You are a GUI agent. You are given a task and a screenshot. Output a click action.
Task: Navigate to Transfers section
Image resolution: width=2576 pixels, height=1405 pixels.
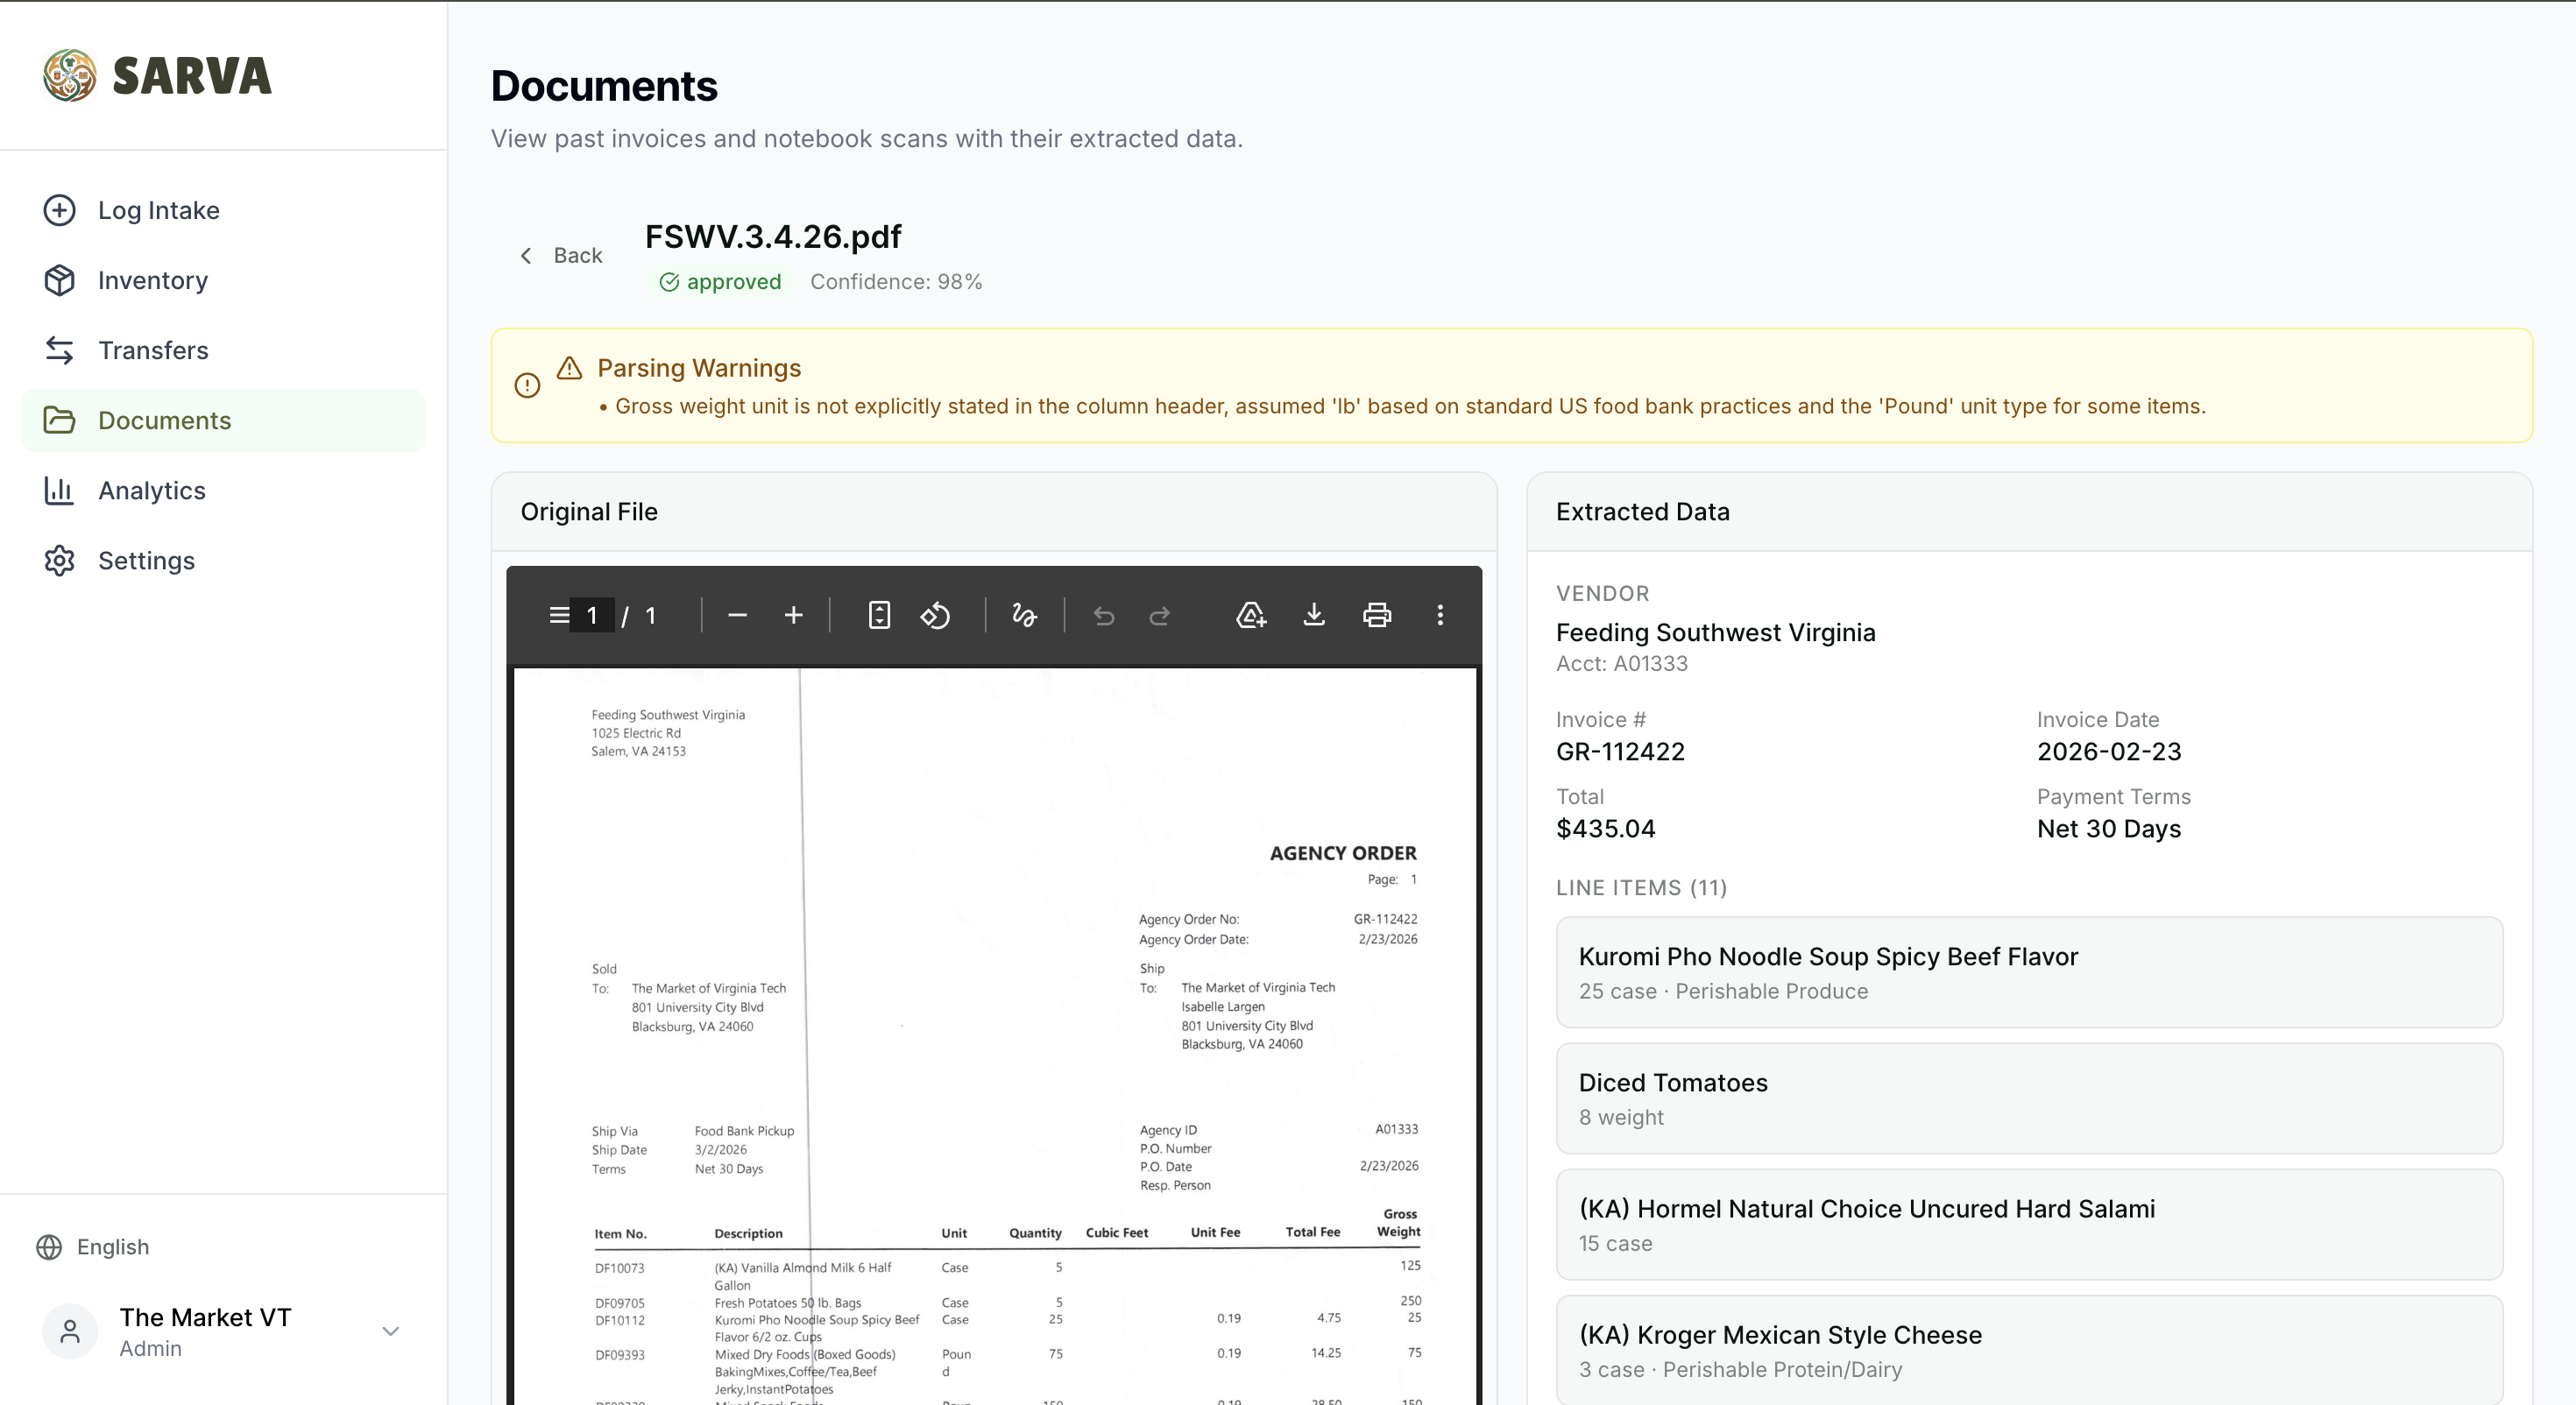point(153,350)
